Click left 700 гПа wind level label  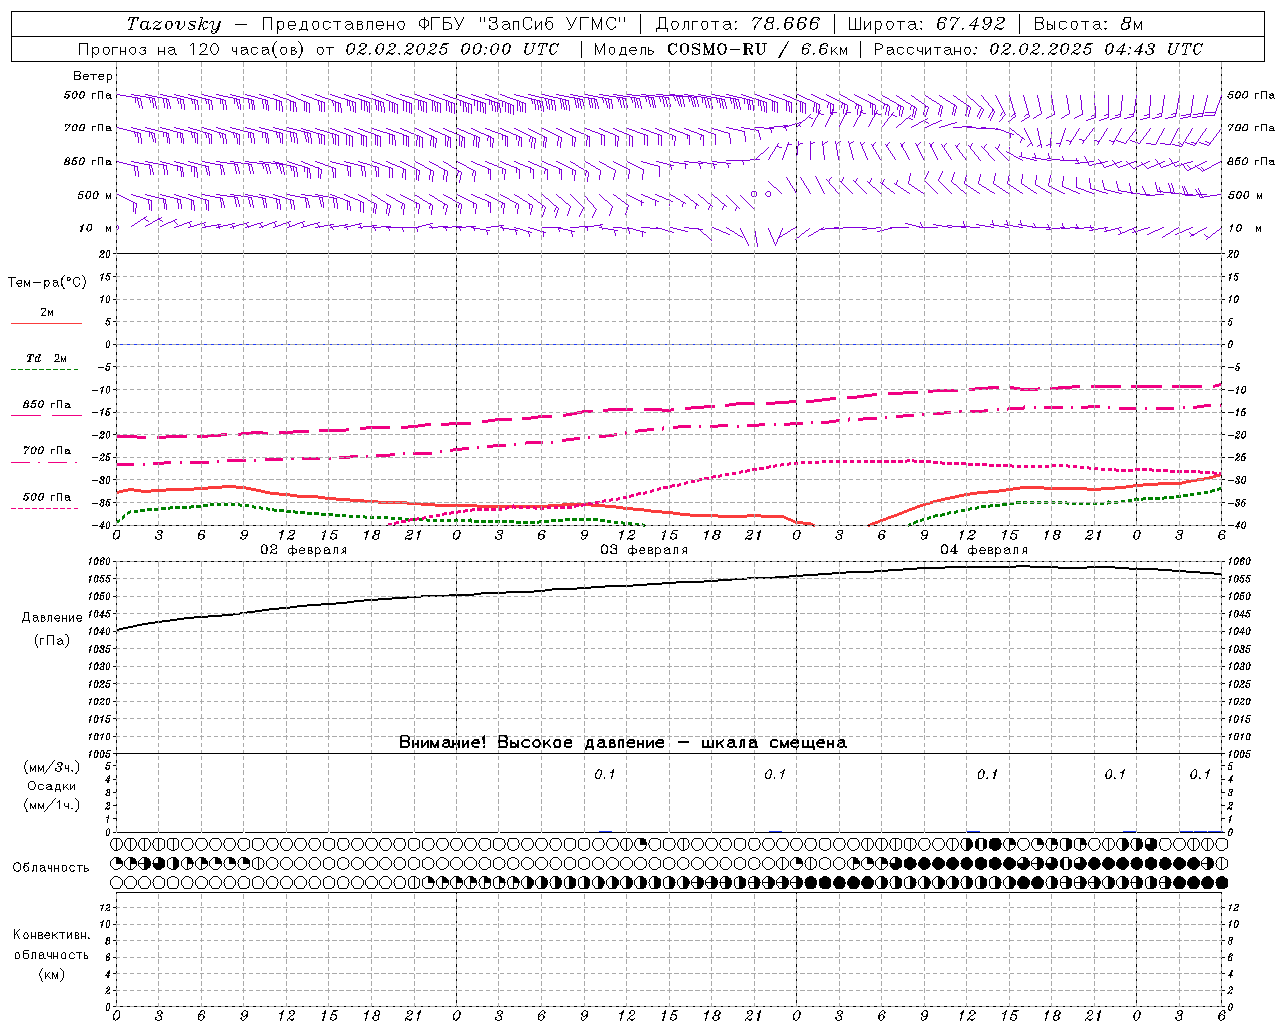click(x=88, y=128)
